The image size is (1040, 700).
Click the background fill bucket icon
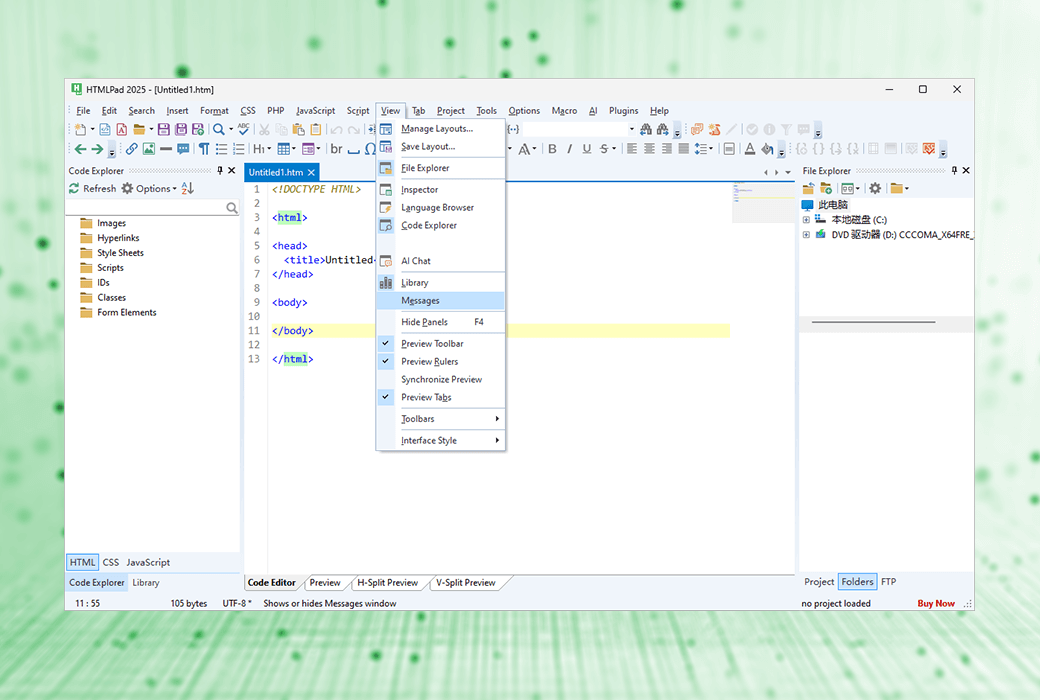(767, 149)
